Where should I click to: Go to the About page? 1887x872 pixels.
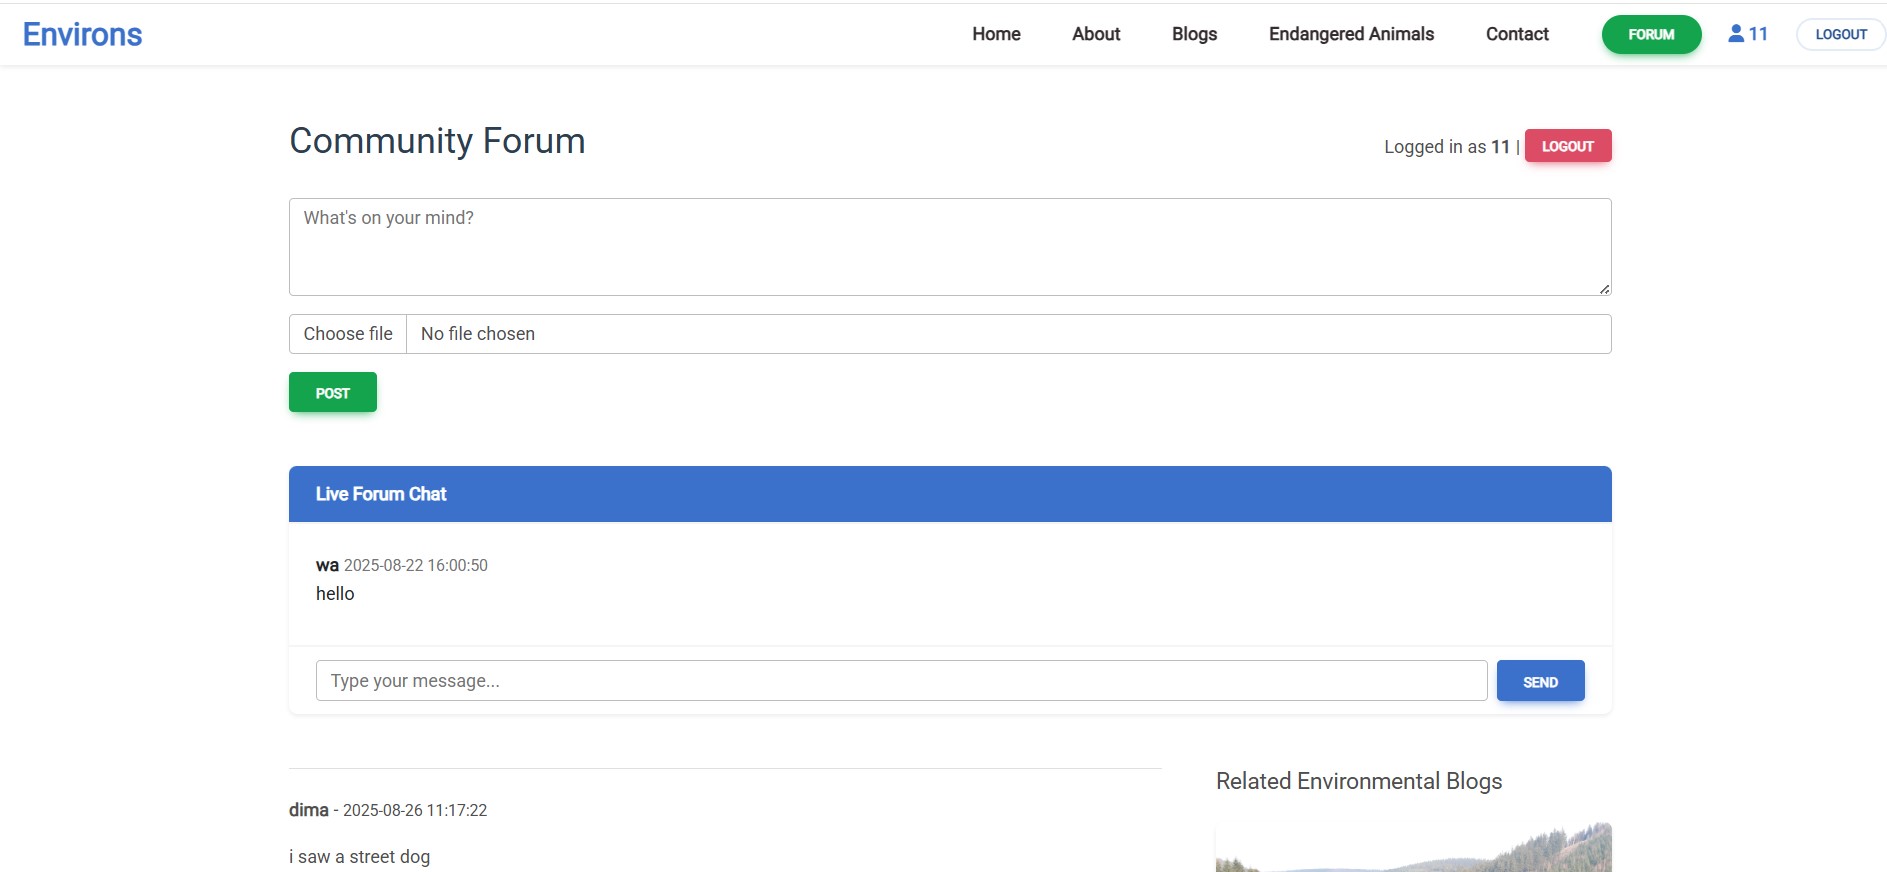[x=1096, y=34]
